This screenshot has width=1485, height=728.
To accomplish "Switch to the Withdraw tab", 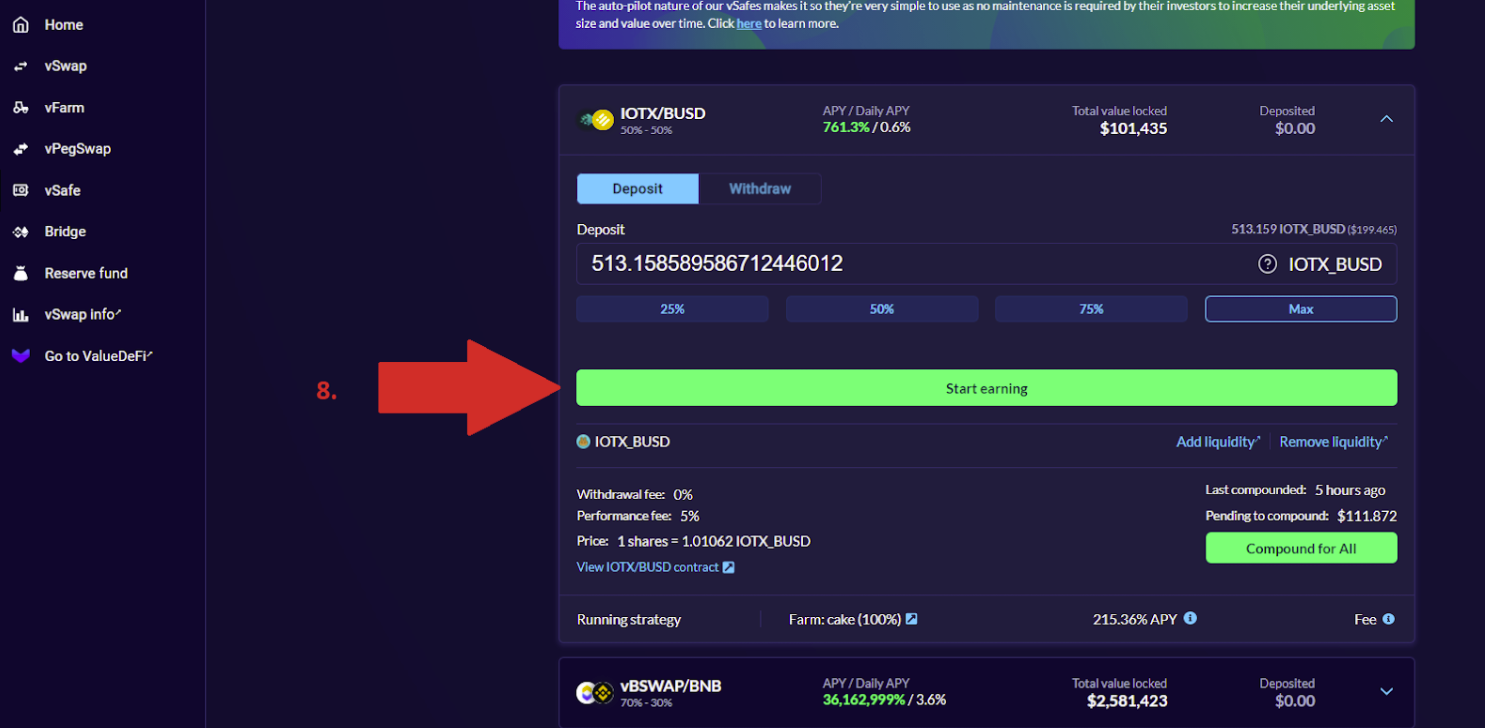I will [x=760, y=189].
